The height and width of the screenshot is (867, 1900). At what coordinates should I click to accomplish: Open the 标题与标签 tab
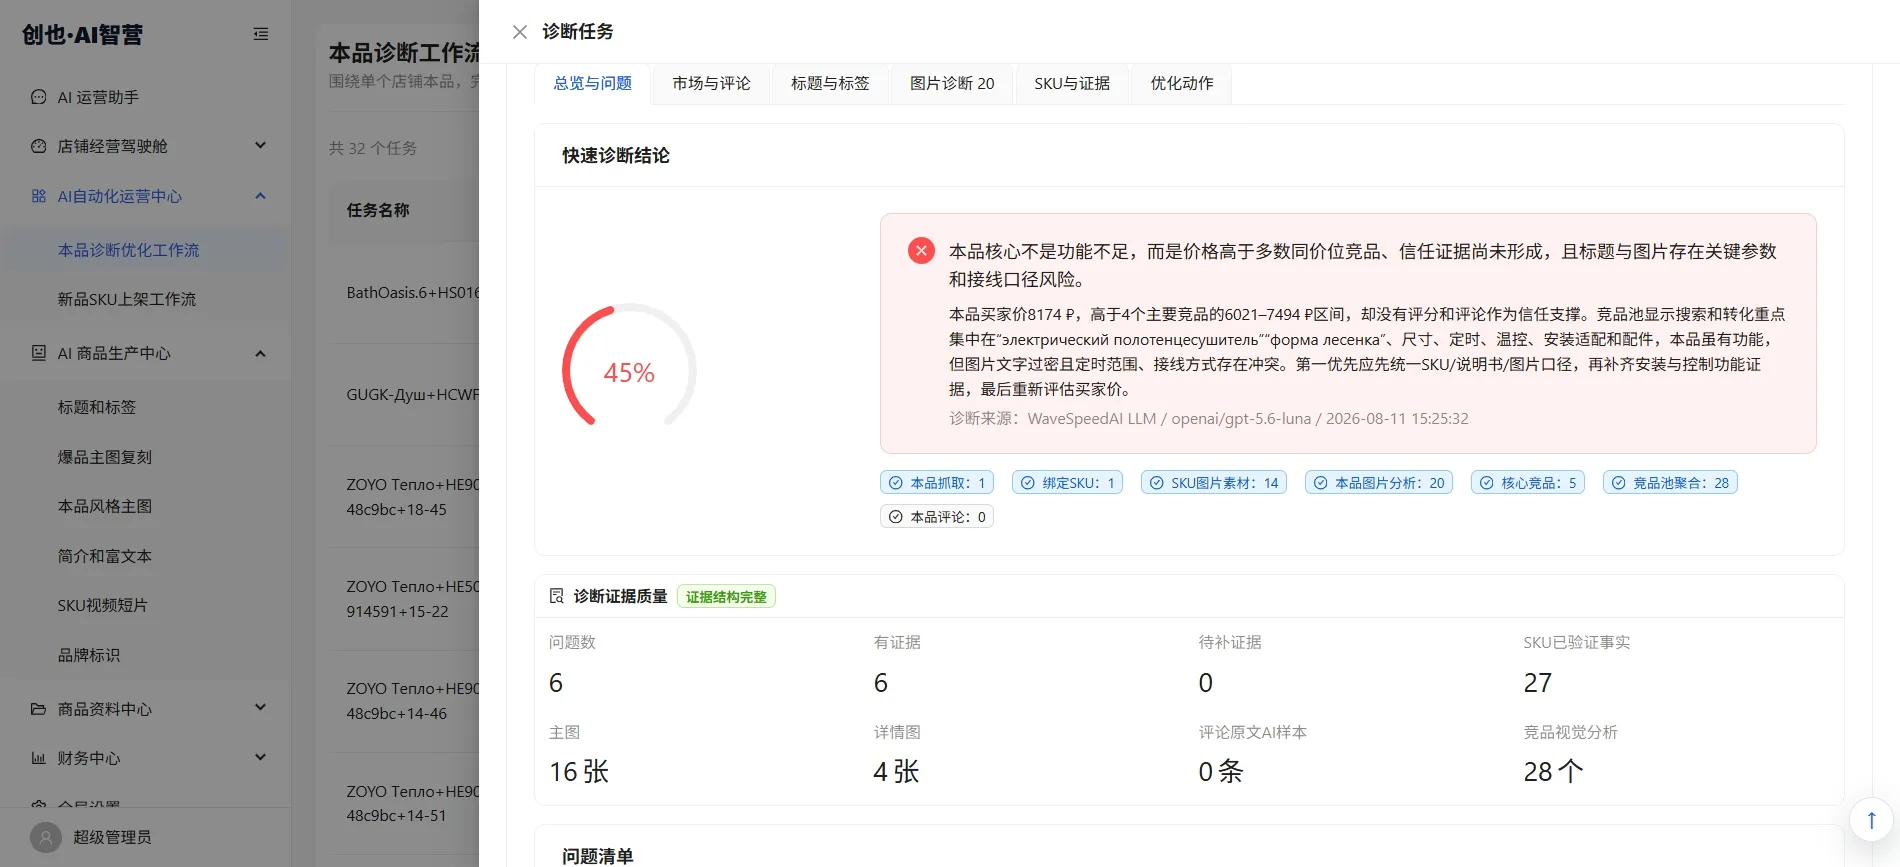coord(830,84)
